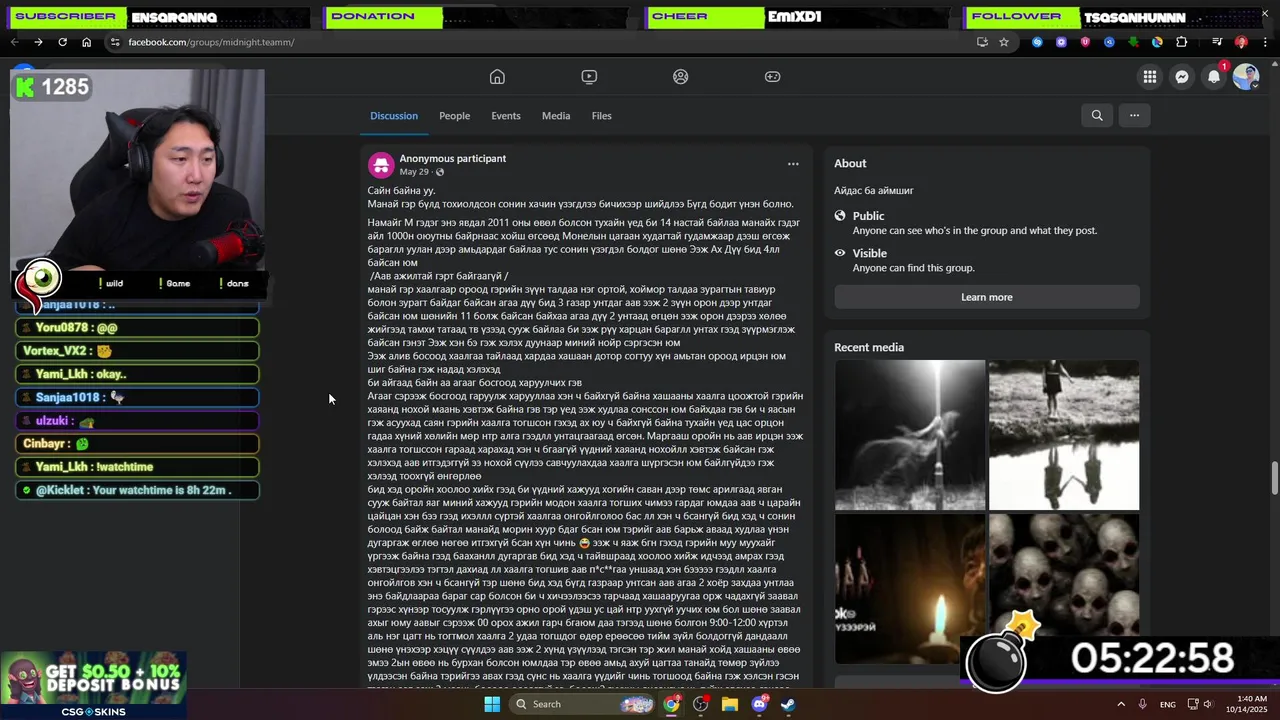The image size is (1280, 720).
Task: Open the Facebook Menu grid icon
Action: [x=1150, y=77]
